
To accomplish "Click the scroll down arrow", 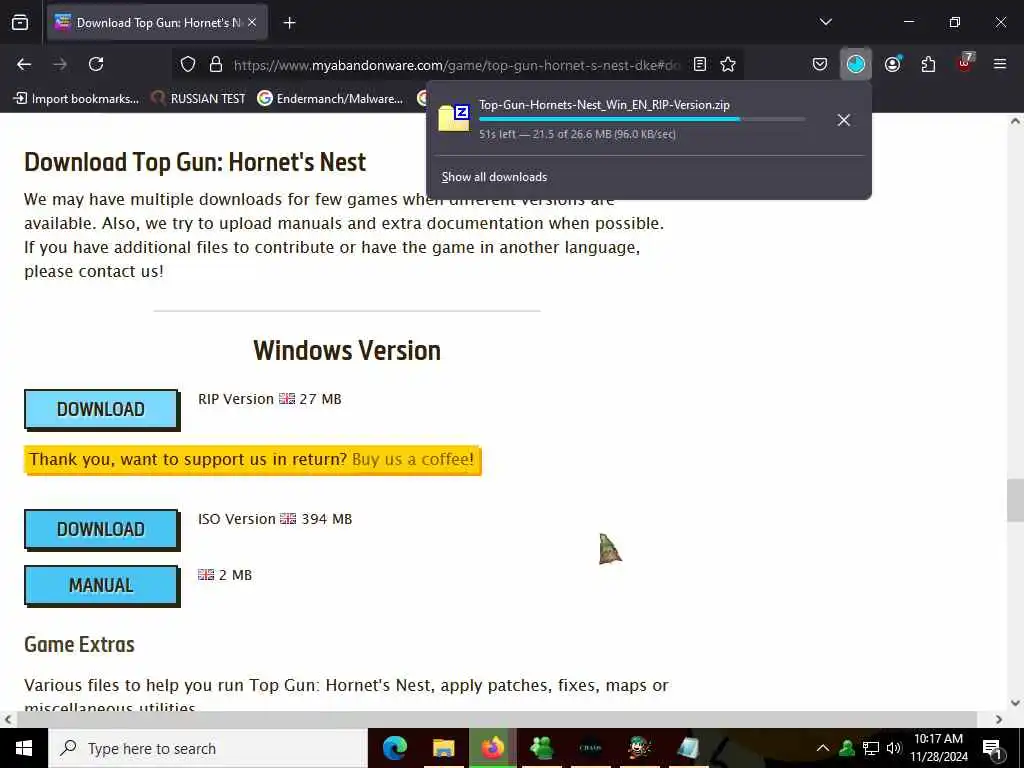I will (x=1015, y=703).
